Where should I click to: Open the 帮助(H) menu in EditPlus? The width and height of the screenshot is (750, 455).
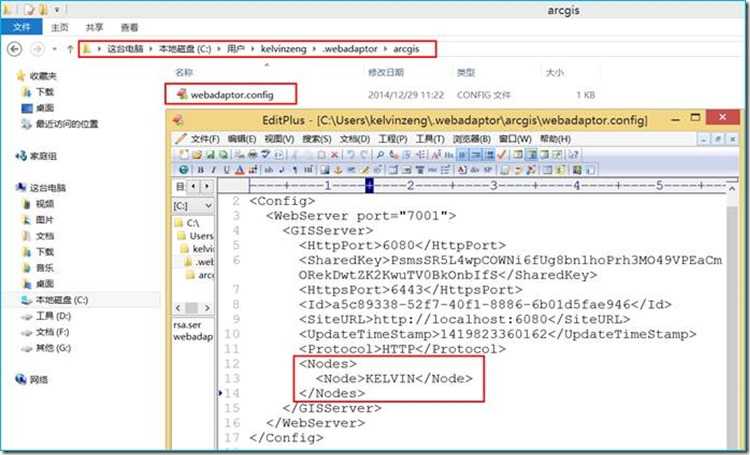(x=555, y=139)
